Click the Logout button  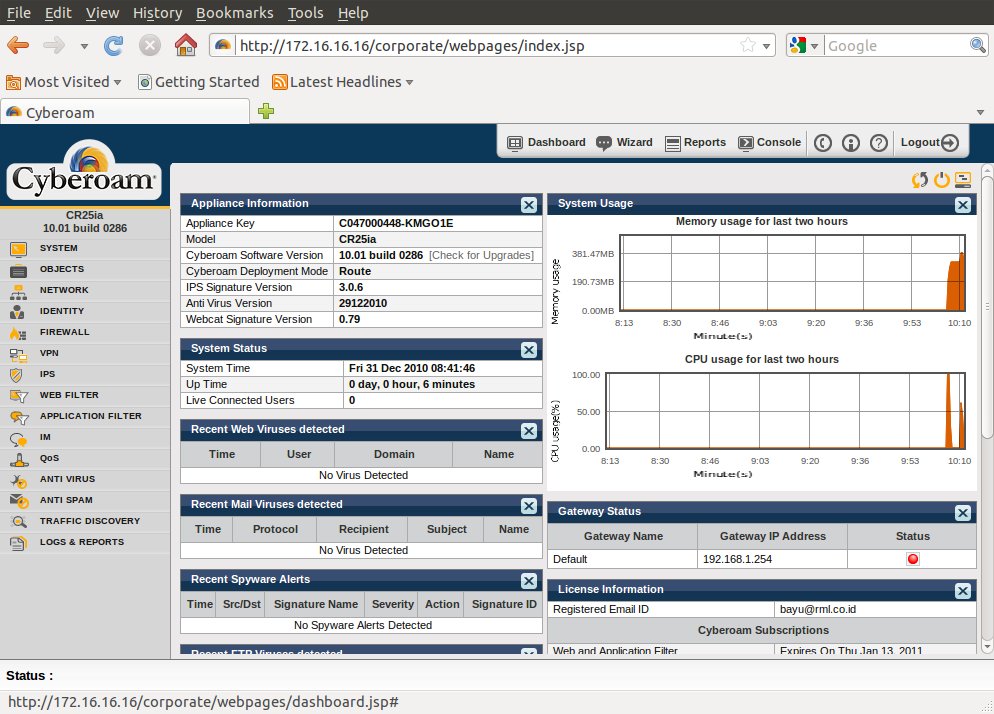pos(929,143)
